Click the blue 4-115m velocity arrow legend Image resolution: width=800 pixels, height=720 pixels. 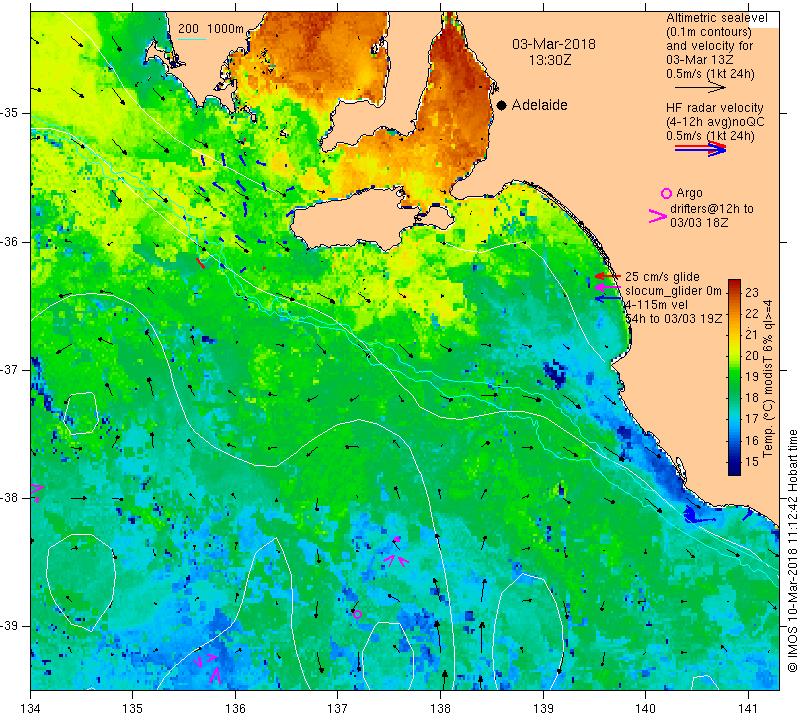point(608,299)
